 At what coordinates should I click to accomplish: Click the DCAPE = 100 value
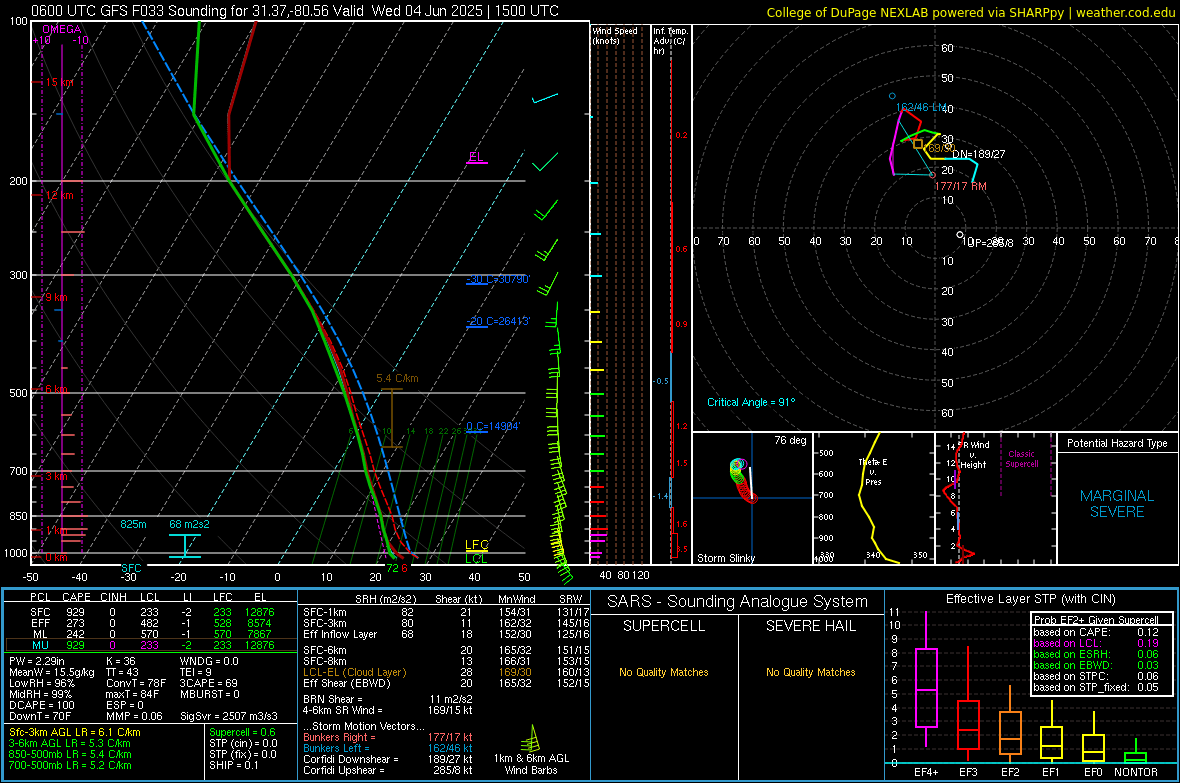(41, 705)
